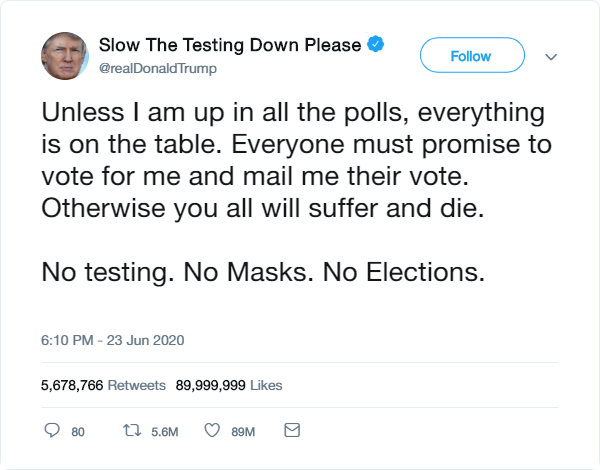Click the '6:10 PM - 23 Jun 2020' timestamp
The width and height of the screenshot is (600, 470).
click(x=112, y=340)
